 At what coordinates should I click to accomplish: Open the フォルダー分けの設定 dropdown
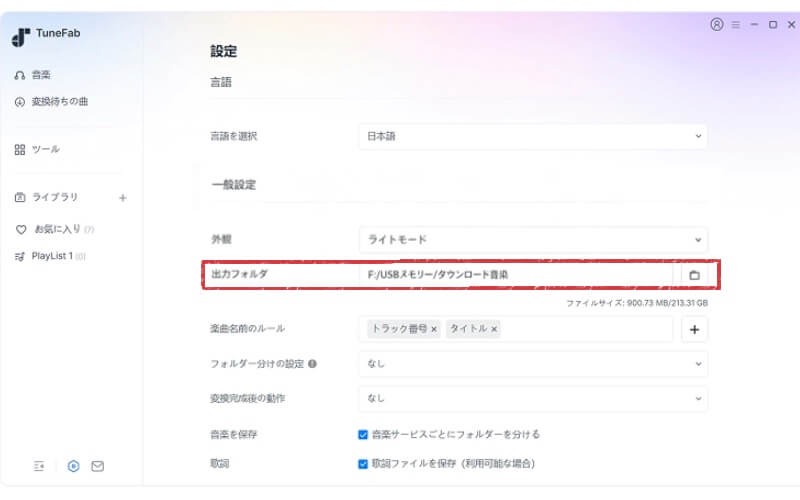(533, 364)
